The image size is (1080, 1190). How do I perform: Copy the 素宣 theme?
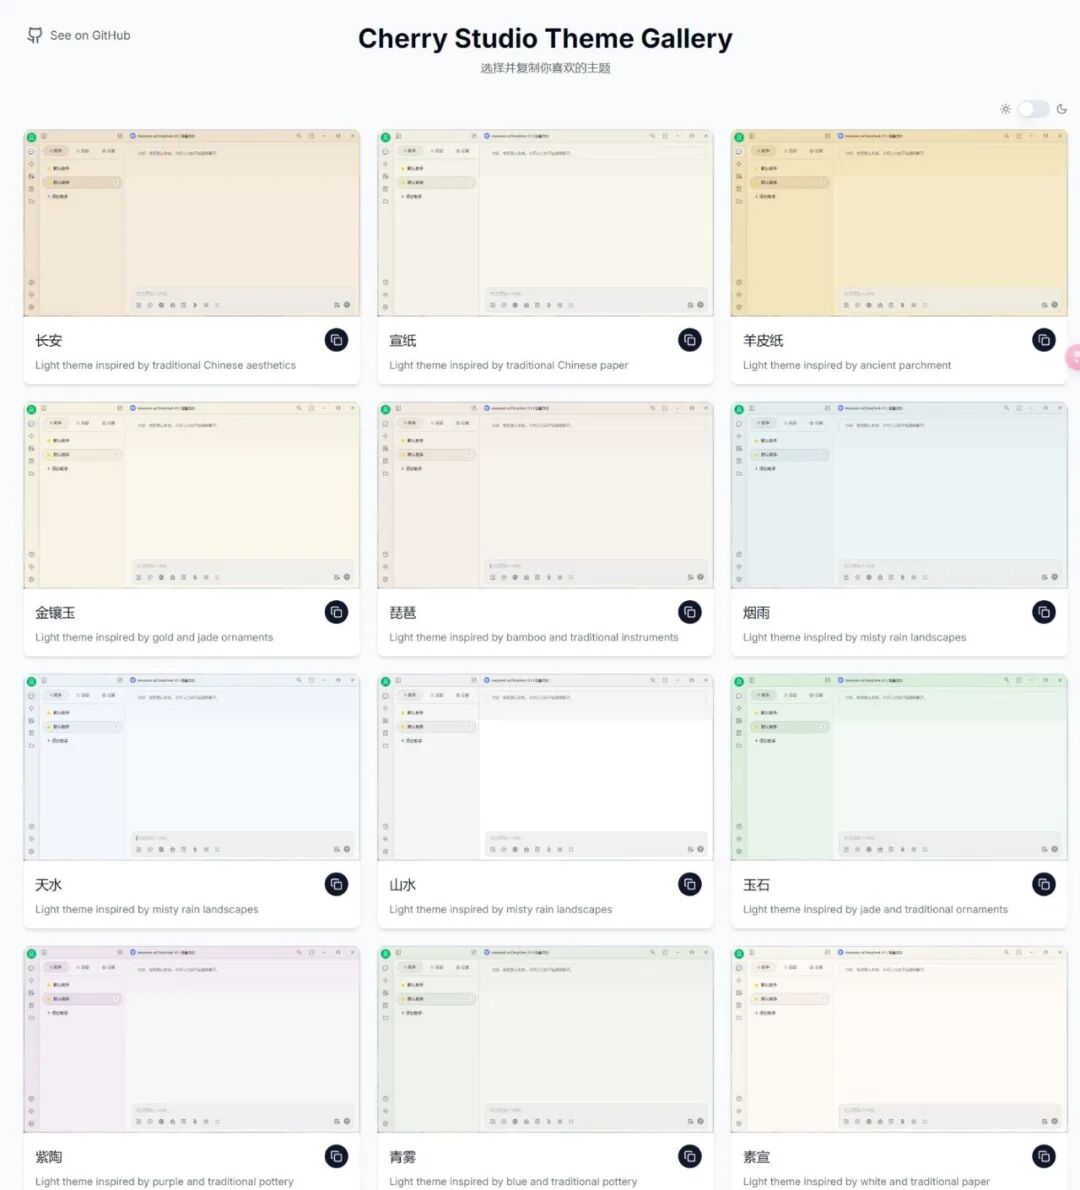[1044, 1157]
